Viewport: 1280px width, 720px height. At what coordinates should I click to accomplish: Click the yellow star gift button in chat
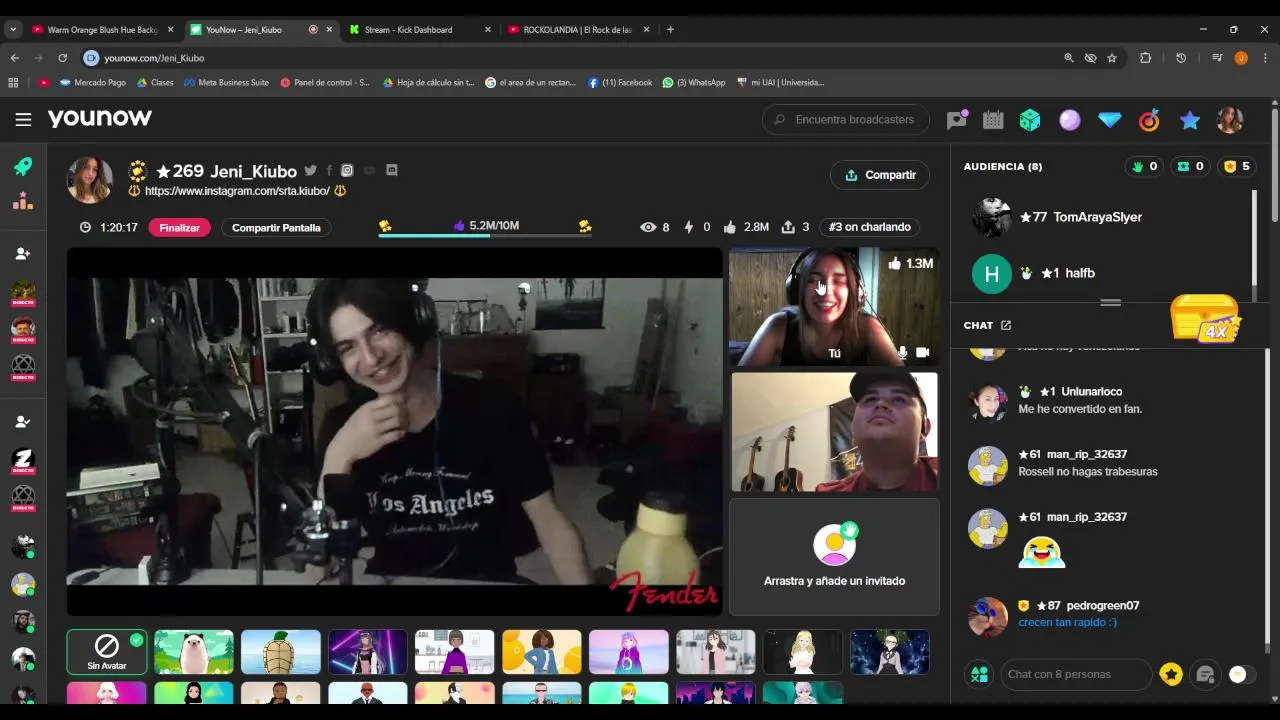tap(1171, 675)
